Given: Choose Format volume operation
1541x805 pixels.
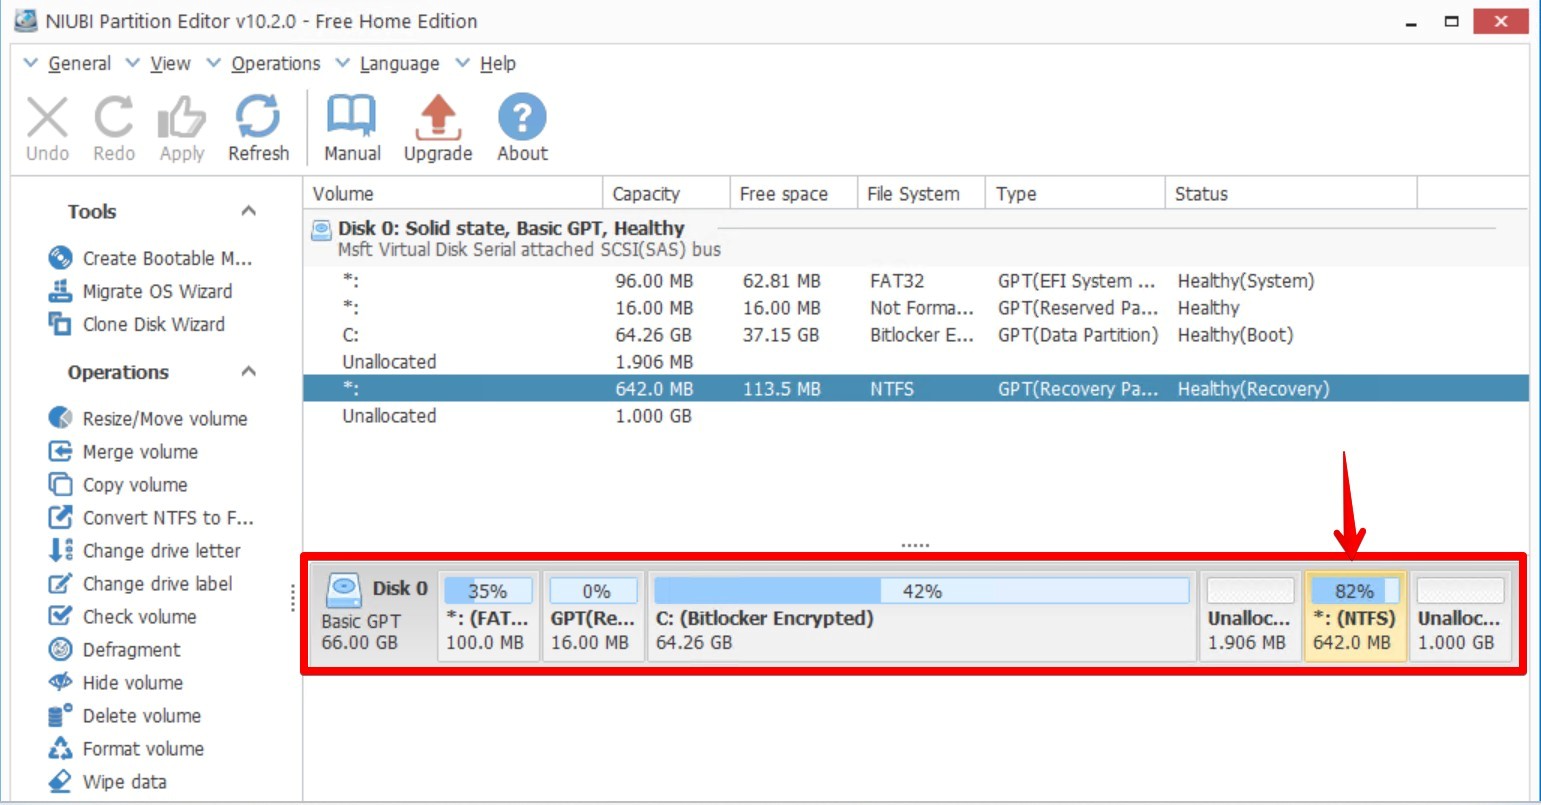Looking at the screenshot, I should click(x=126, y=748).
